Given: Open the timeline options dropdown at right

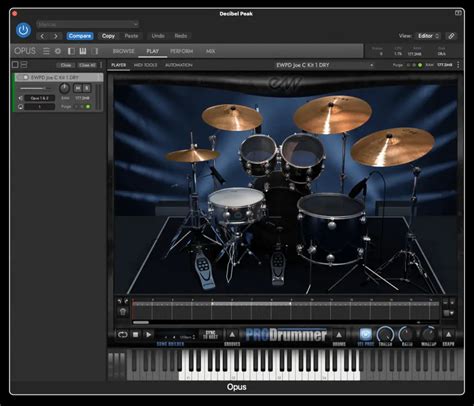Looking at the screenshot, I should (x=449, y=313).
